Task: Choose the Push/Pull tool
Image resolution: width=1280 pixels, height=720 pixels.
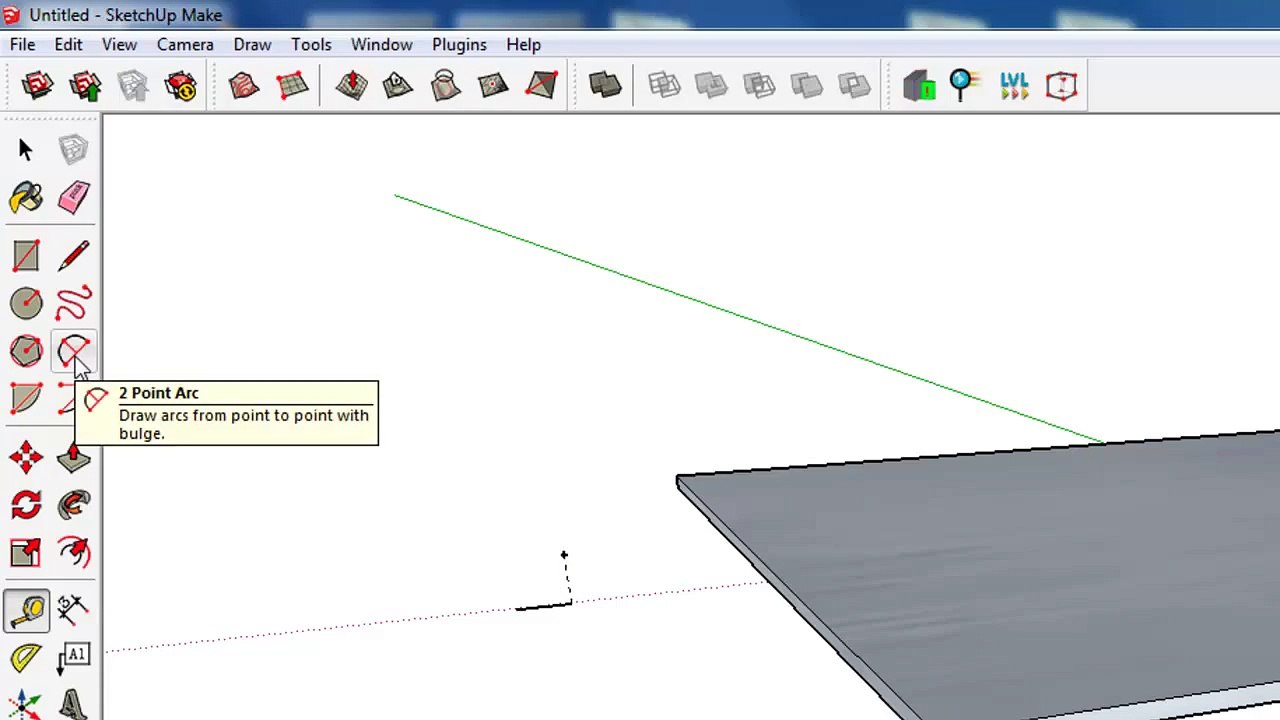Action: click(73, 458)
